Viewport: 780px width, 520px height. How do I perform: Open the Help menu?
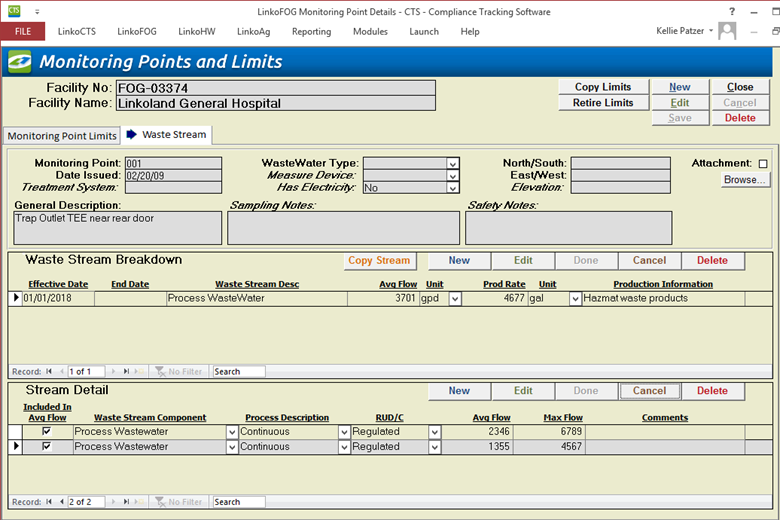tap(470, 31)
